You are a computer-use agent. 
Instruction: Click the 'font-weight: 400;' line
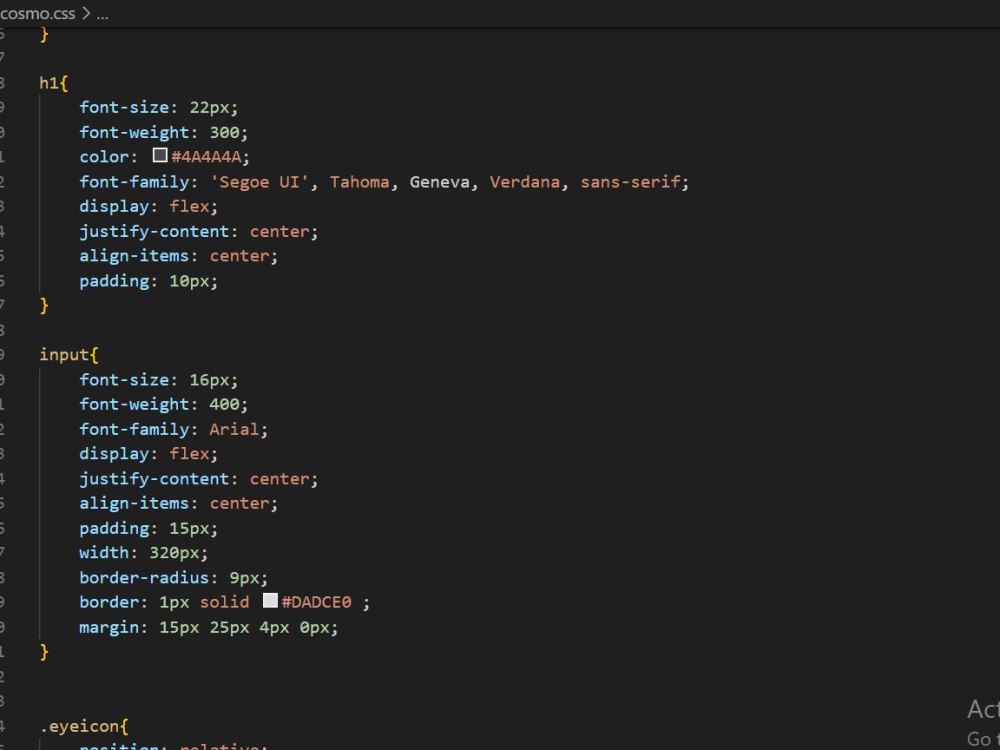coord(163,404)
